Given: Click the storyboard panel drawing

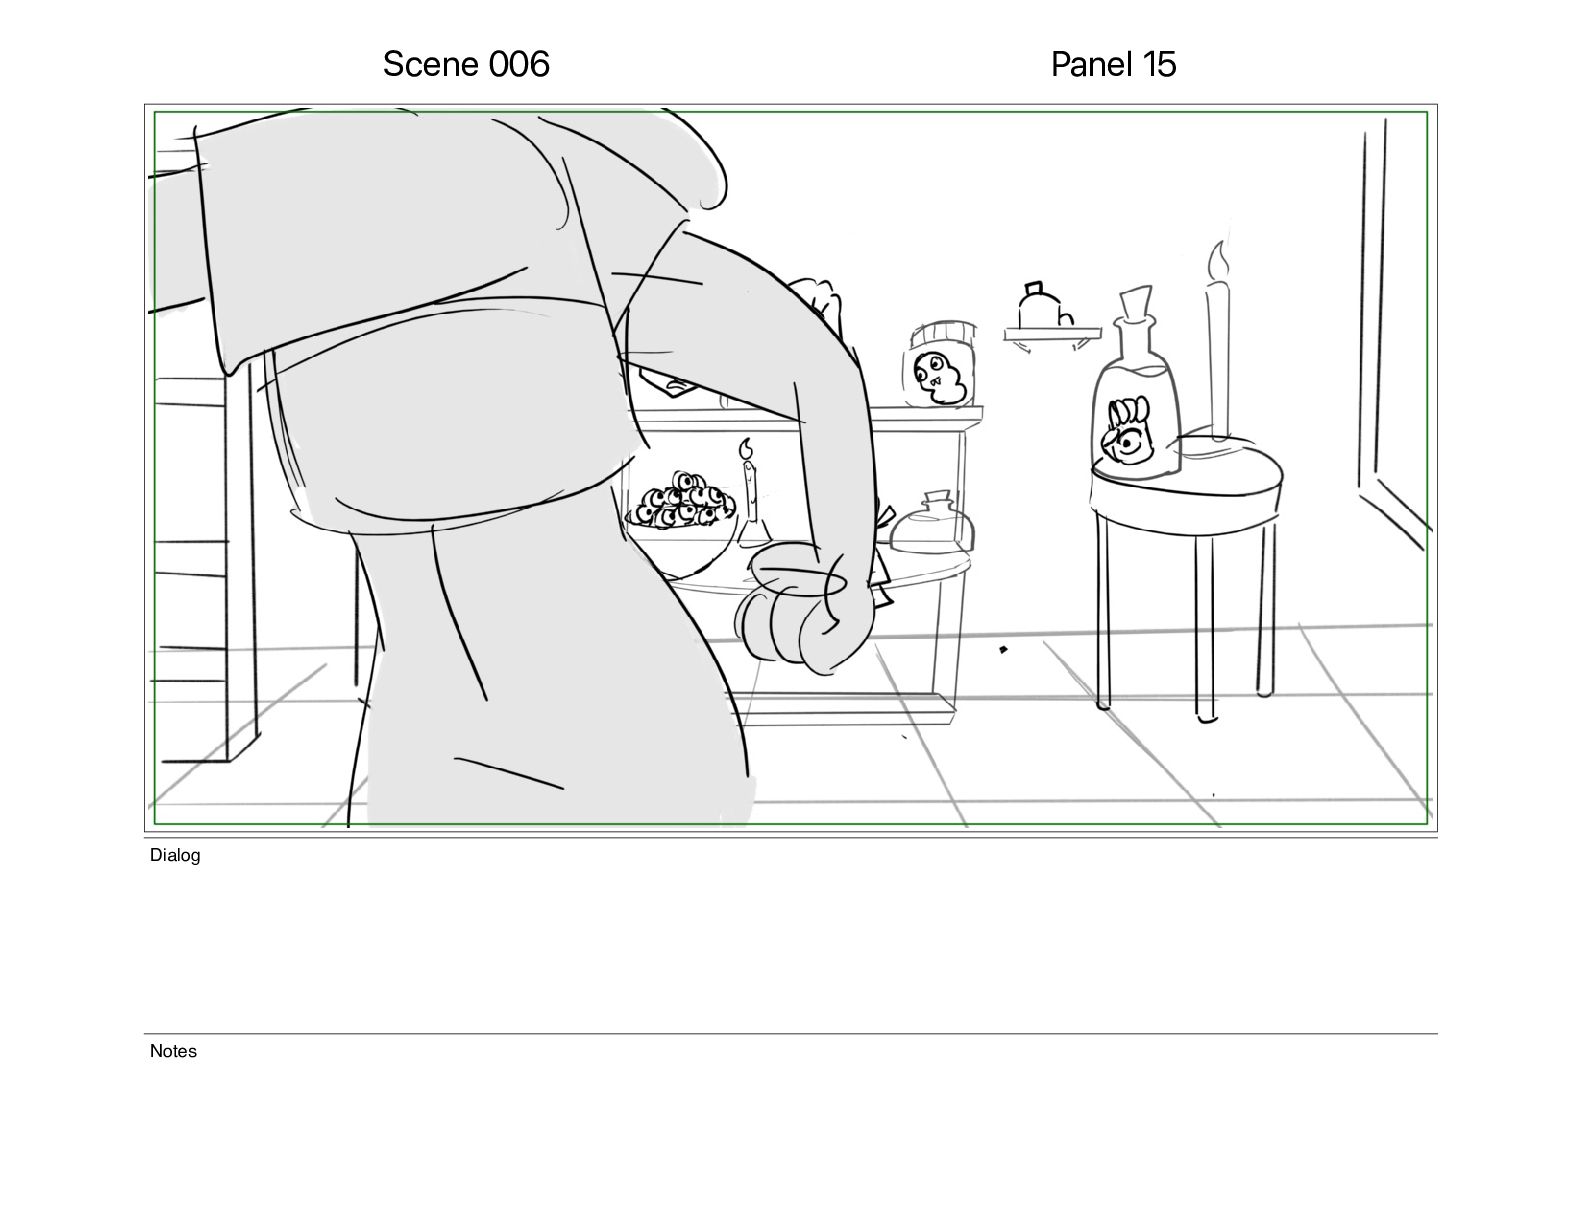Looking at the screenshot, I should (791, 468).
